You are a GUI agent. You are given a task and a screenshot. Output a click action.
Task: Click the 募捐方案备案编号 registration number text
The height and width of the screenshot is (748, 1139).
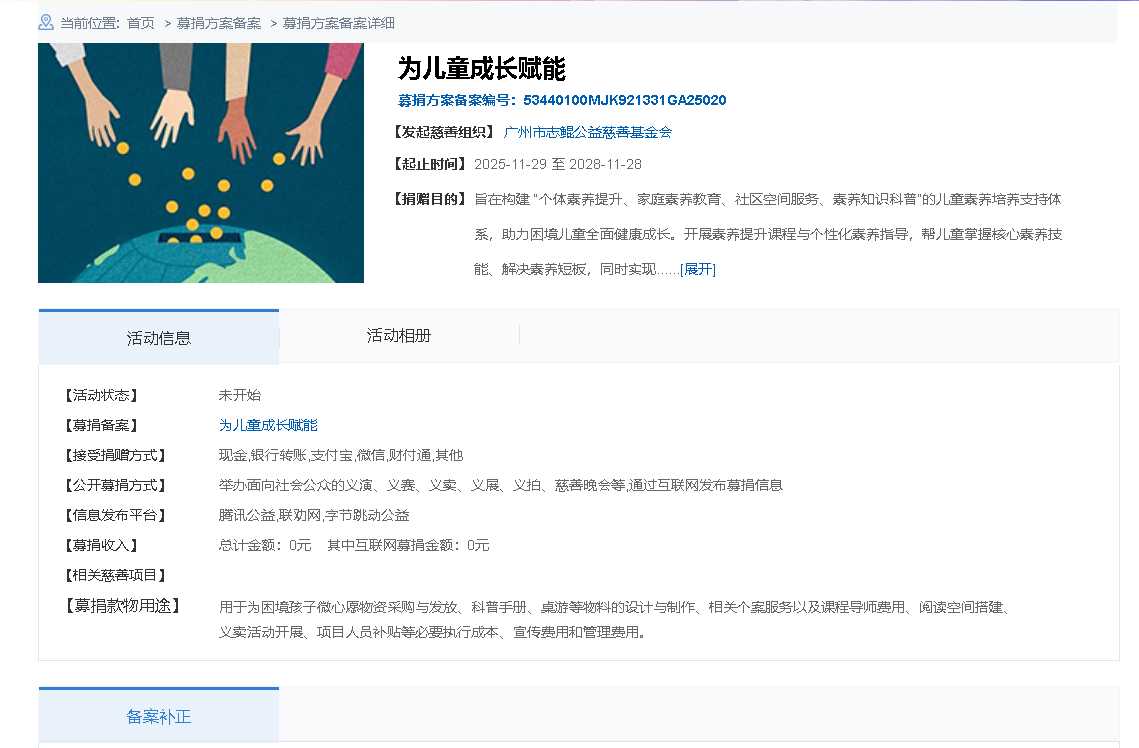[562, 100]
